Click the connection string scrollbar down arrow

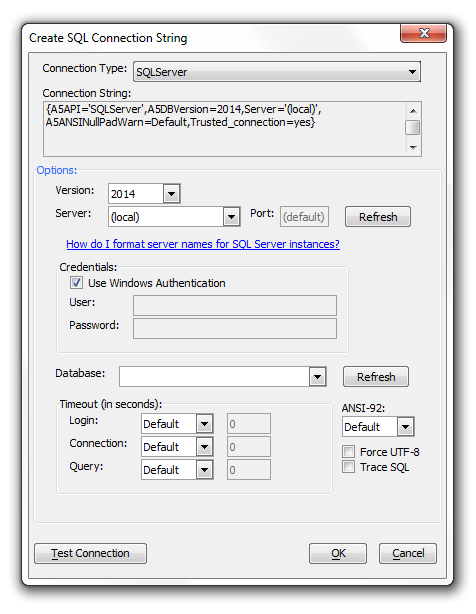(x=413, y=148)
